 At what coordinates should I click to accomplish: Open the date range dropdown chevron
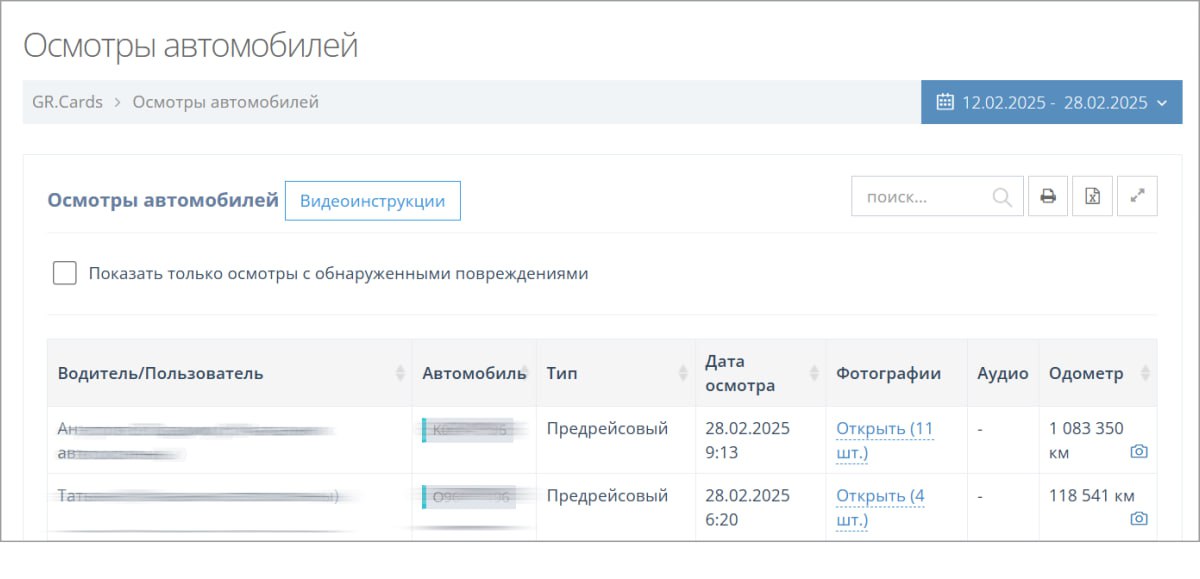[x=1161, y=102]
